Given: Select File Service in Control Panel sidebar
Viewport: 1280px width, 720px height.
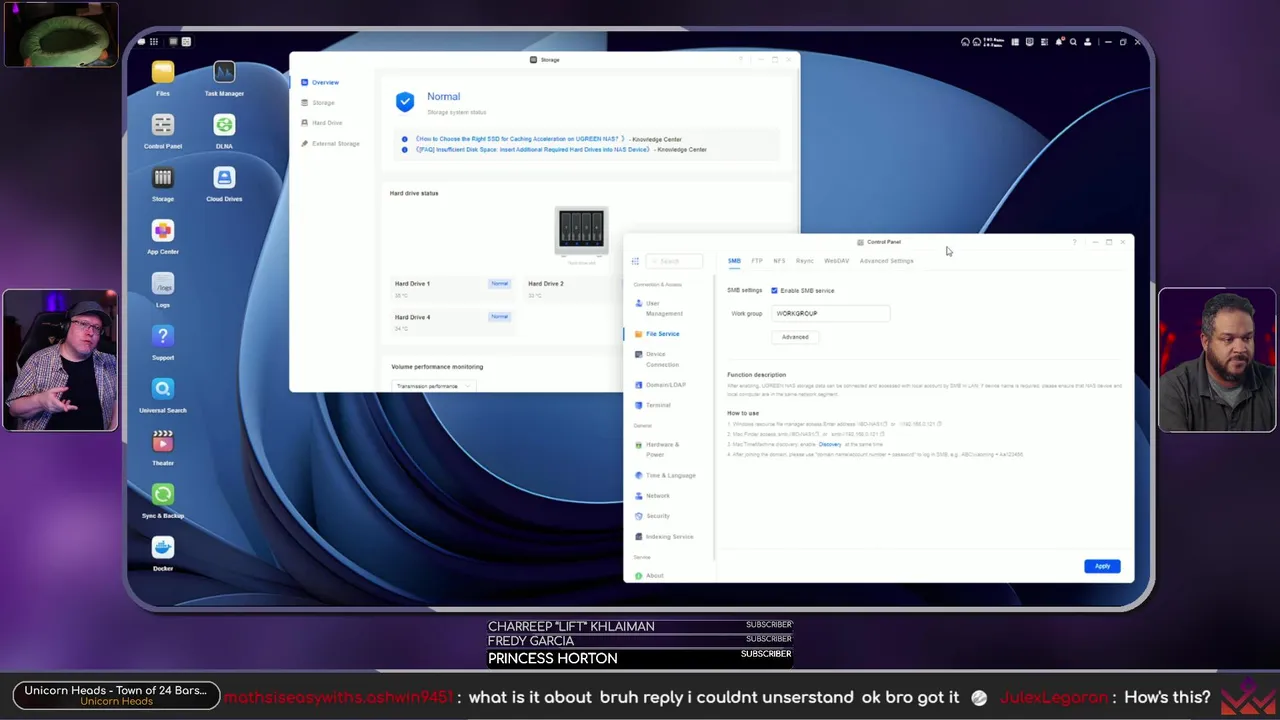Looking at the screenshot, I should click(662, 334).
